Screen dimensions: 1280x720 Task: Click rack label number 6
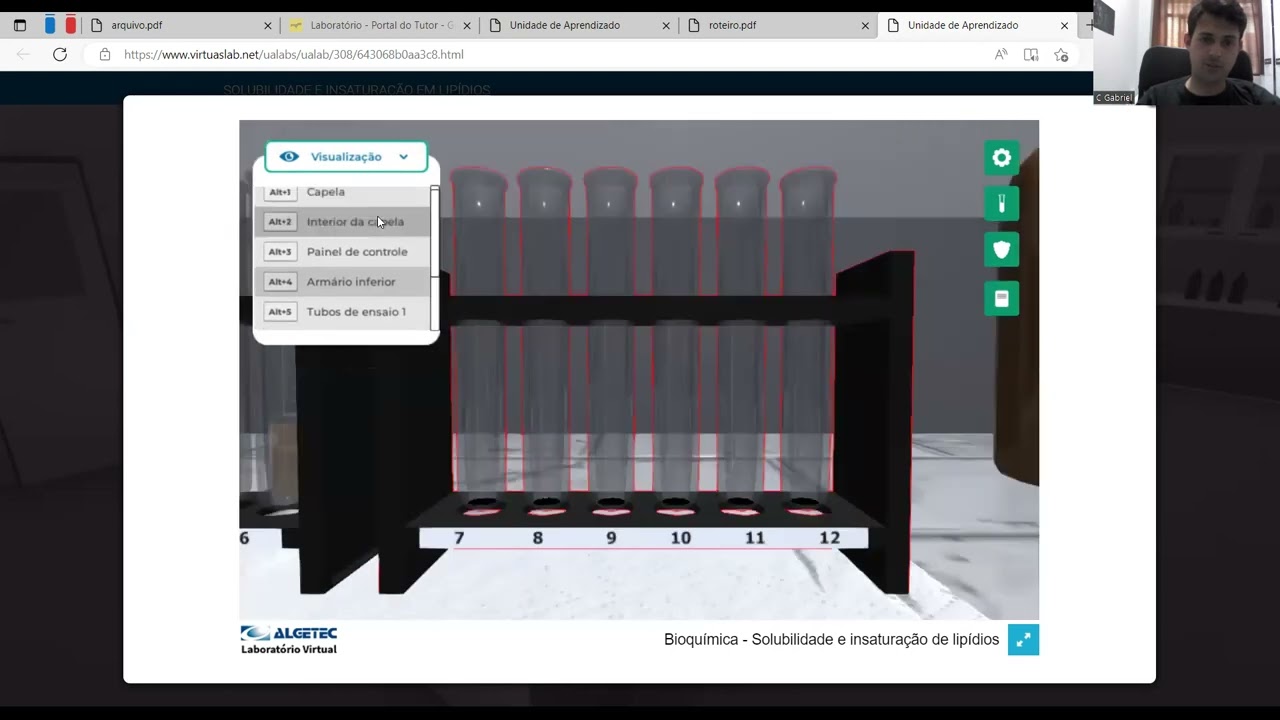click(x=244, y=538)
